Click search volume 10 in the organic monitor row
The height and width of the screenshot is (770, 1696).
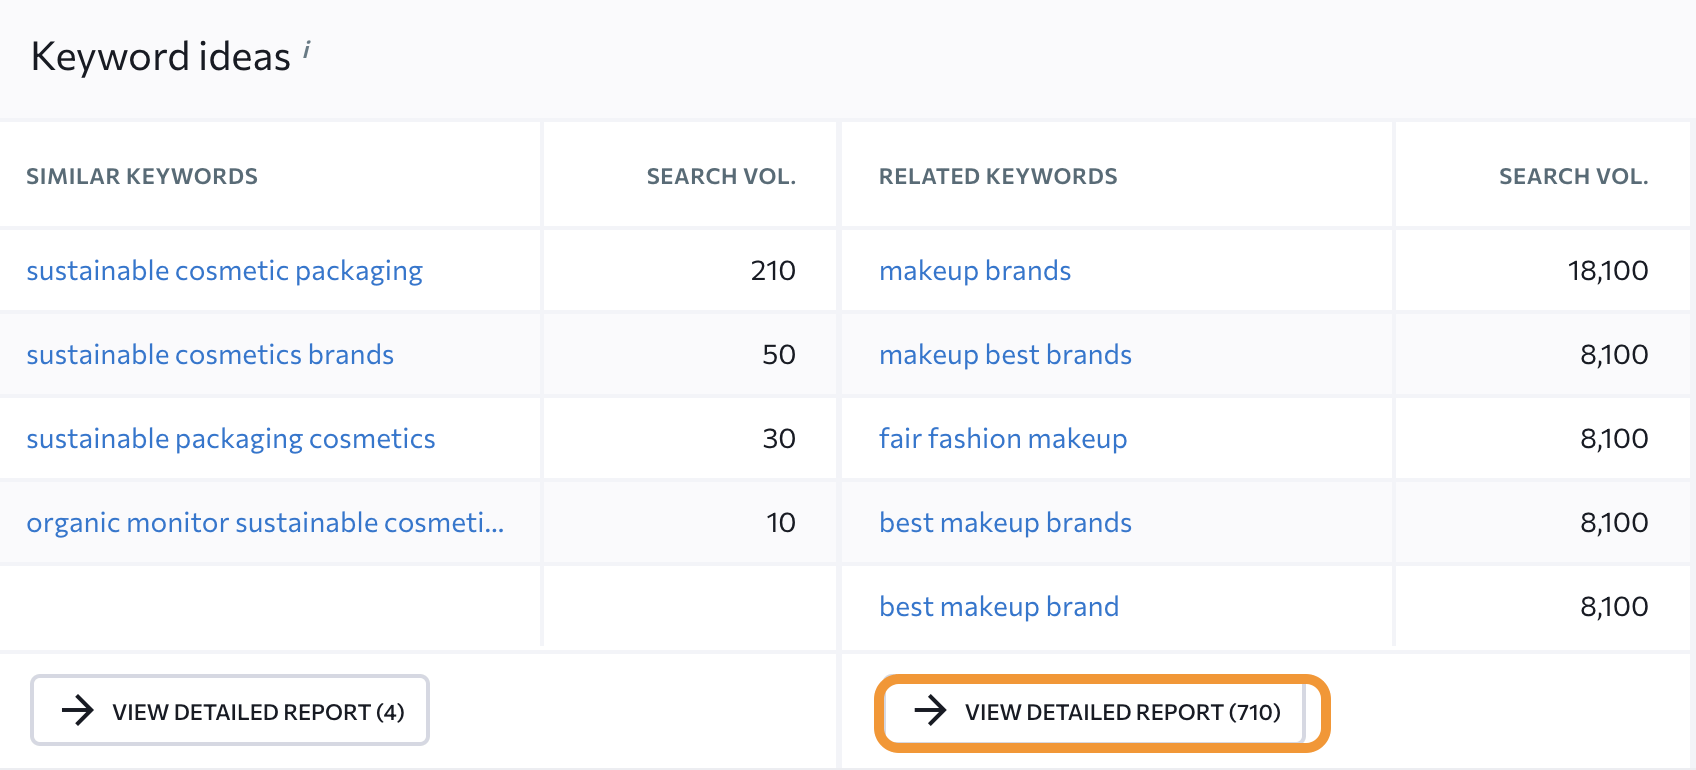pyautogui.click(x=780, y=523)
